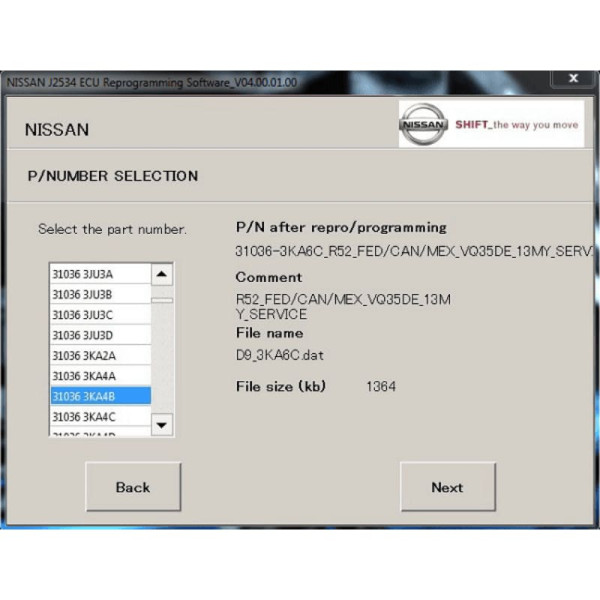The image size is (600, 600).
Task: Click the window title bar text
Action: [x=152, y=81]
